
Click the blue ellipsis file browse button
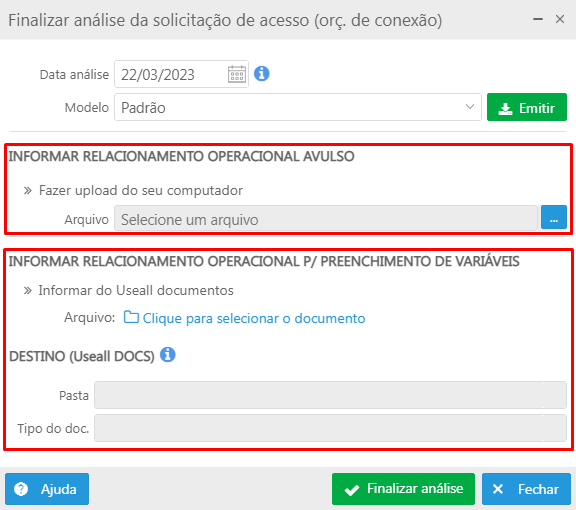tap(554, 218)
